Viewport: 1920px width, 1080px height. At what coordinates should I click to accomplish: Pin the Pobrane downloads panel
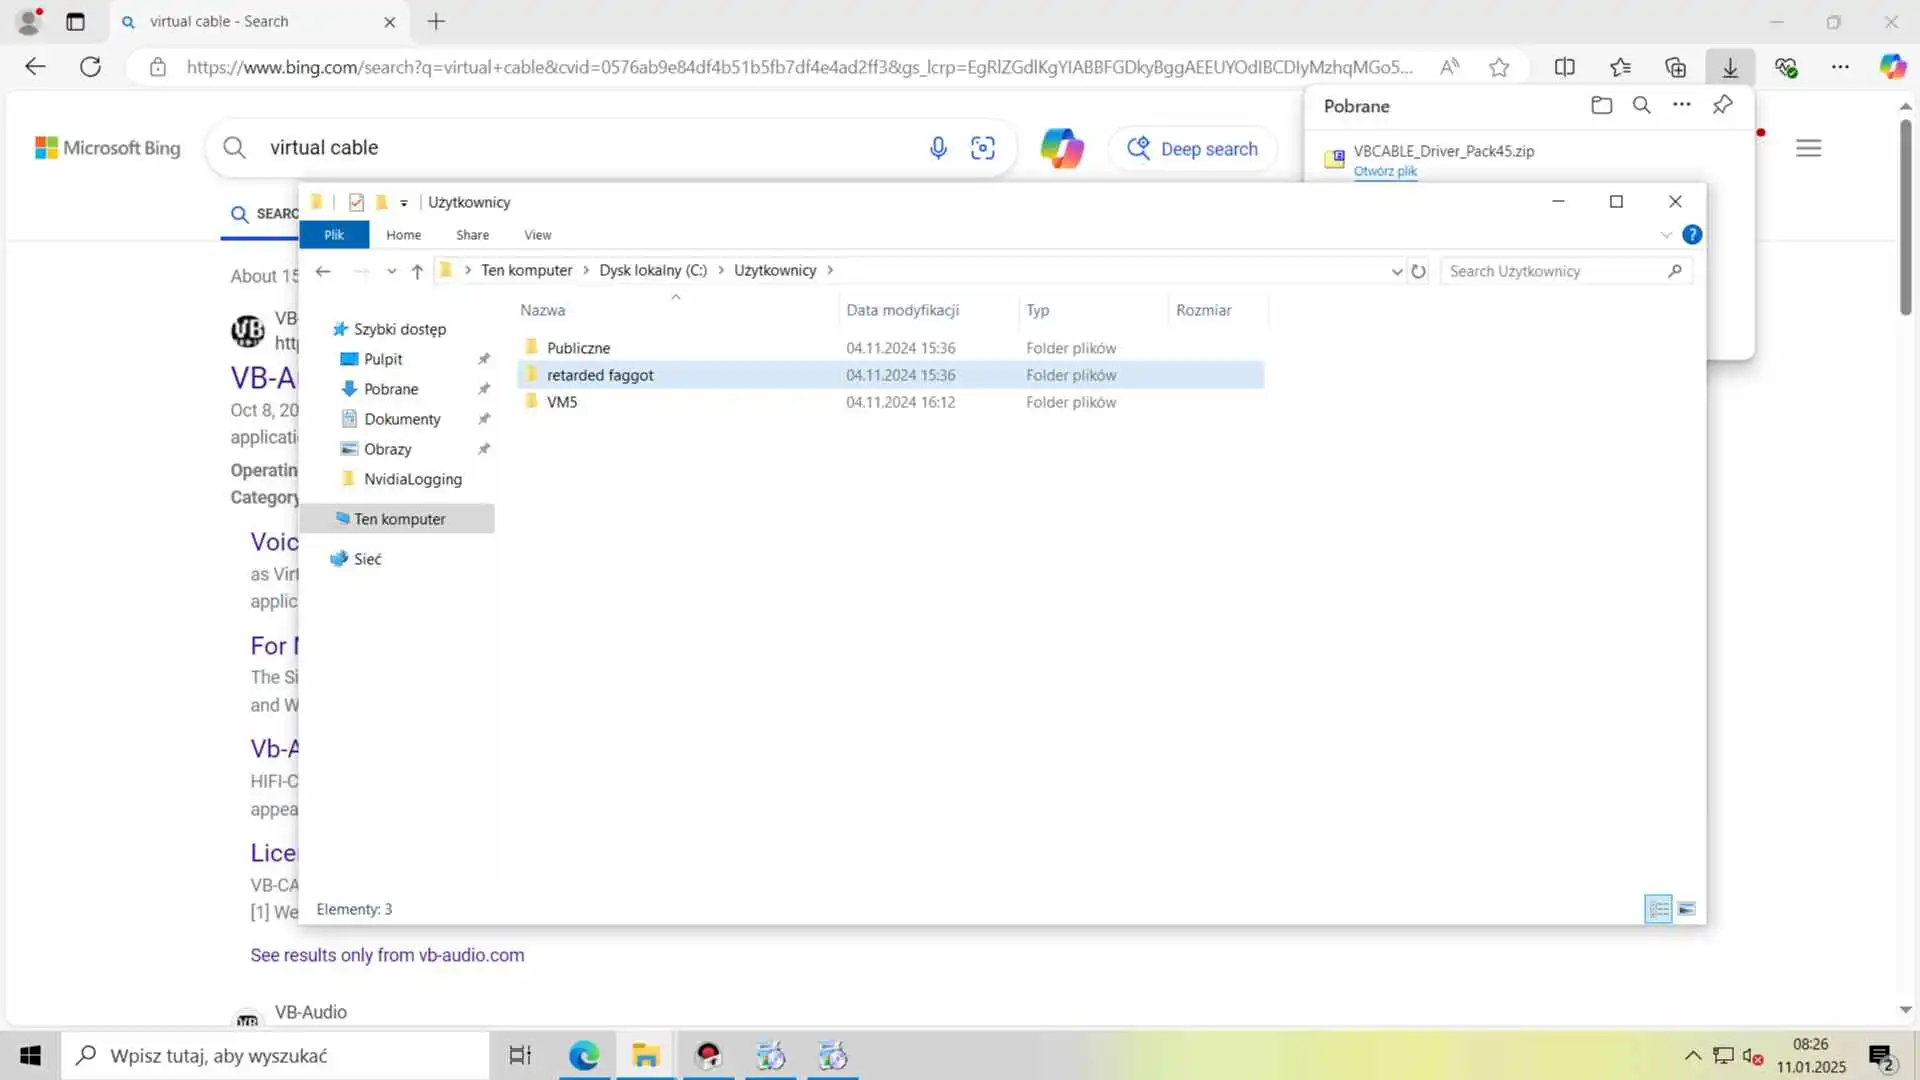tap(1722, 105)
